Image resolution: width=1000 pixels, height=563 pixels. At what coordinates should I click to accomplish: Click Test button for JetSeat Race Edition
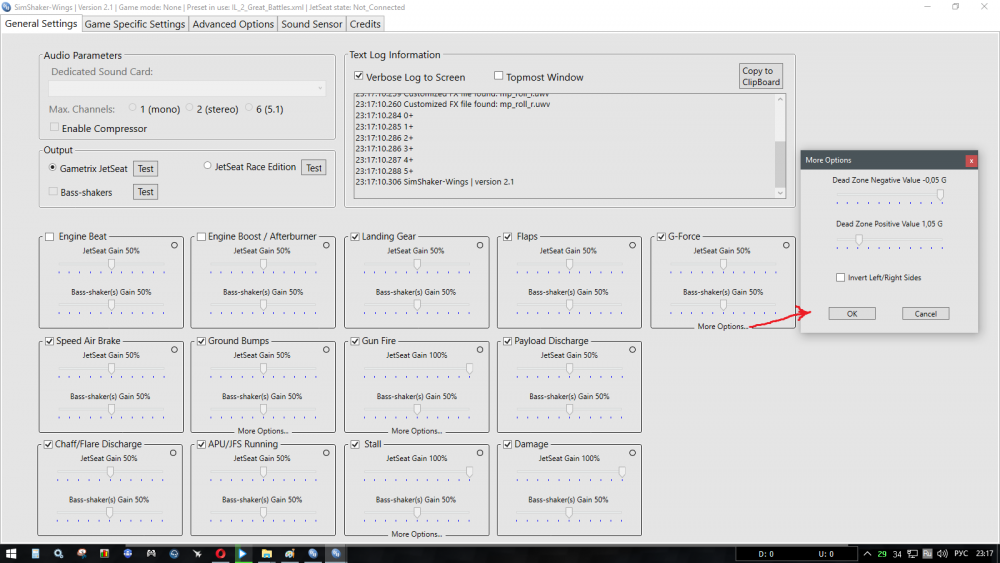click(314, 168)
